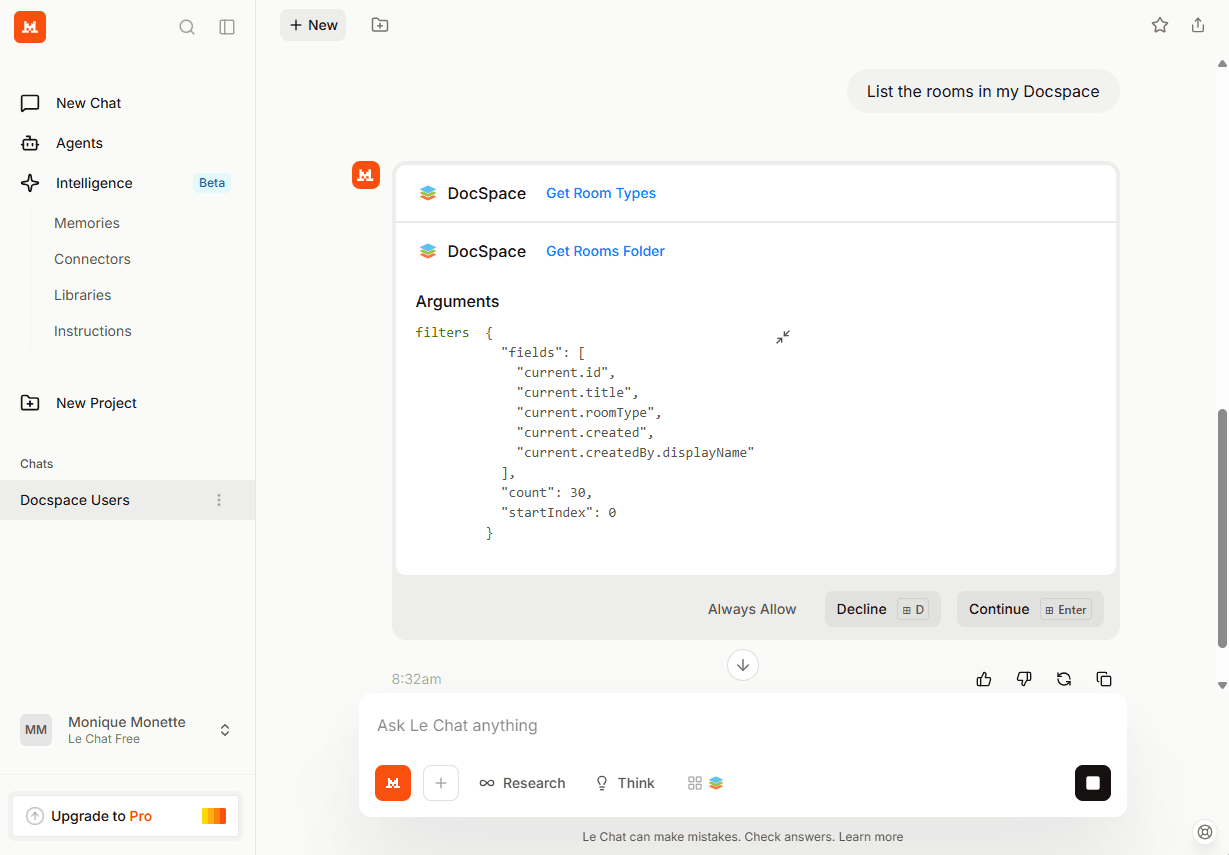This screenshot has width=1229, height=855.
Task: Collapse the sidebar panel
Action: (x=227, y=27)
